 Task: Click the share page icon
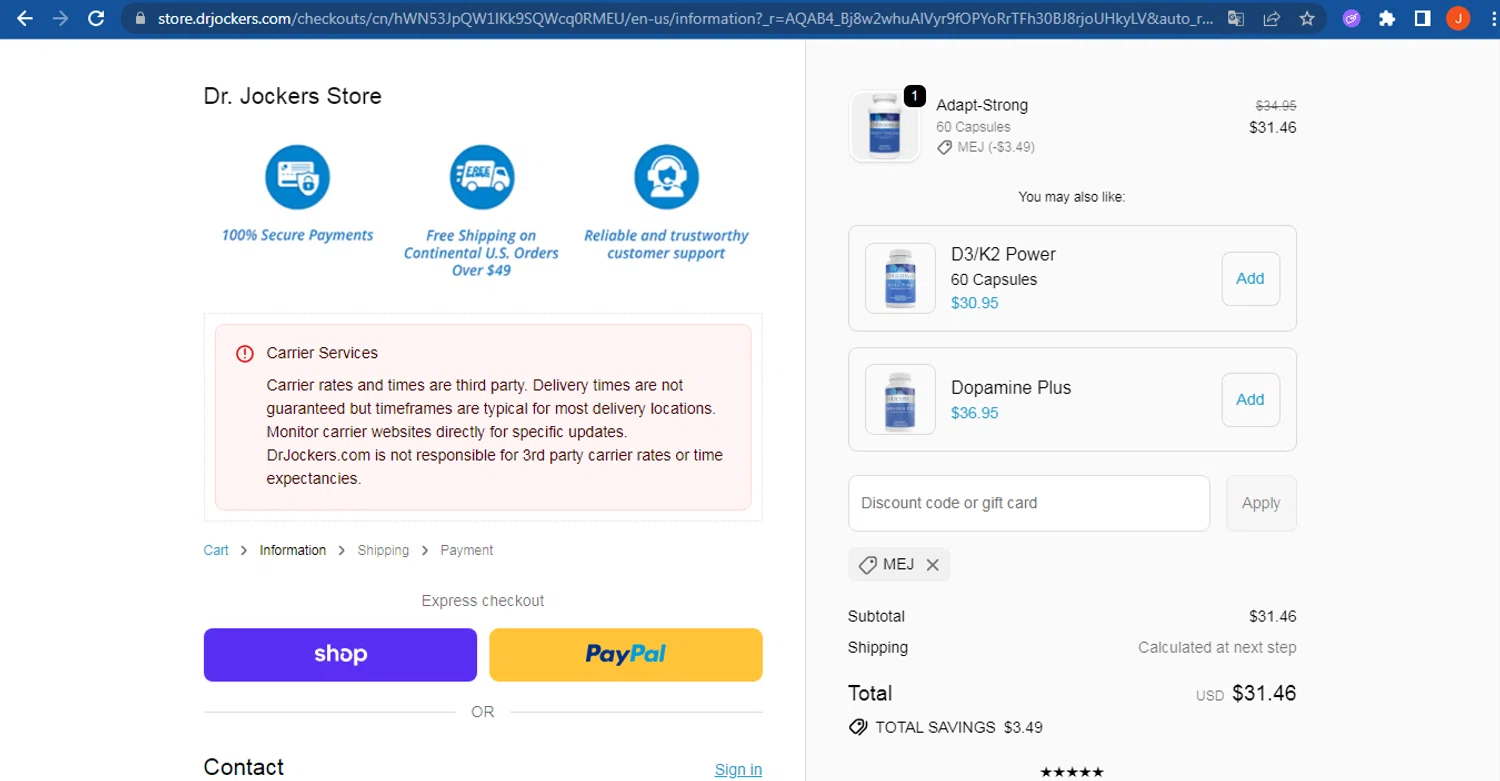tap(1271, 18)
